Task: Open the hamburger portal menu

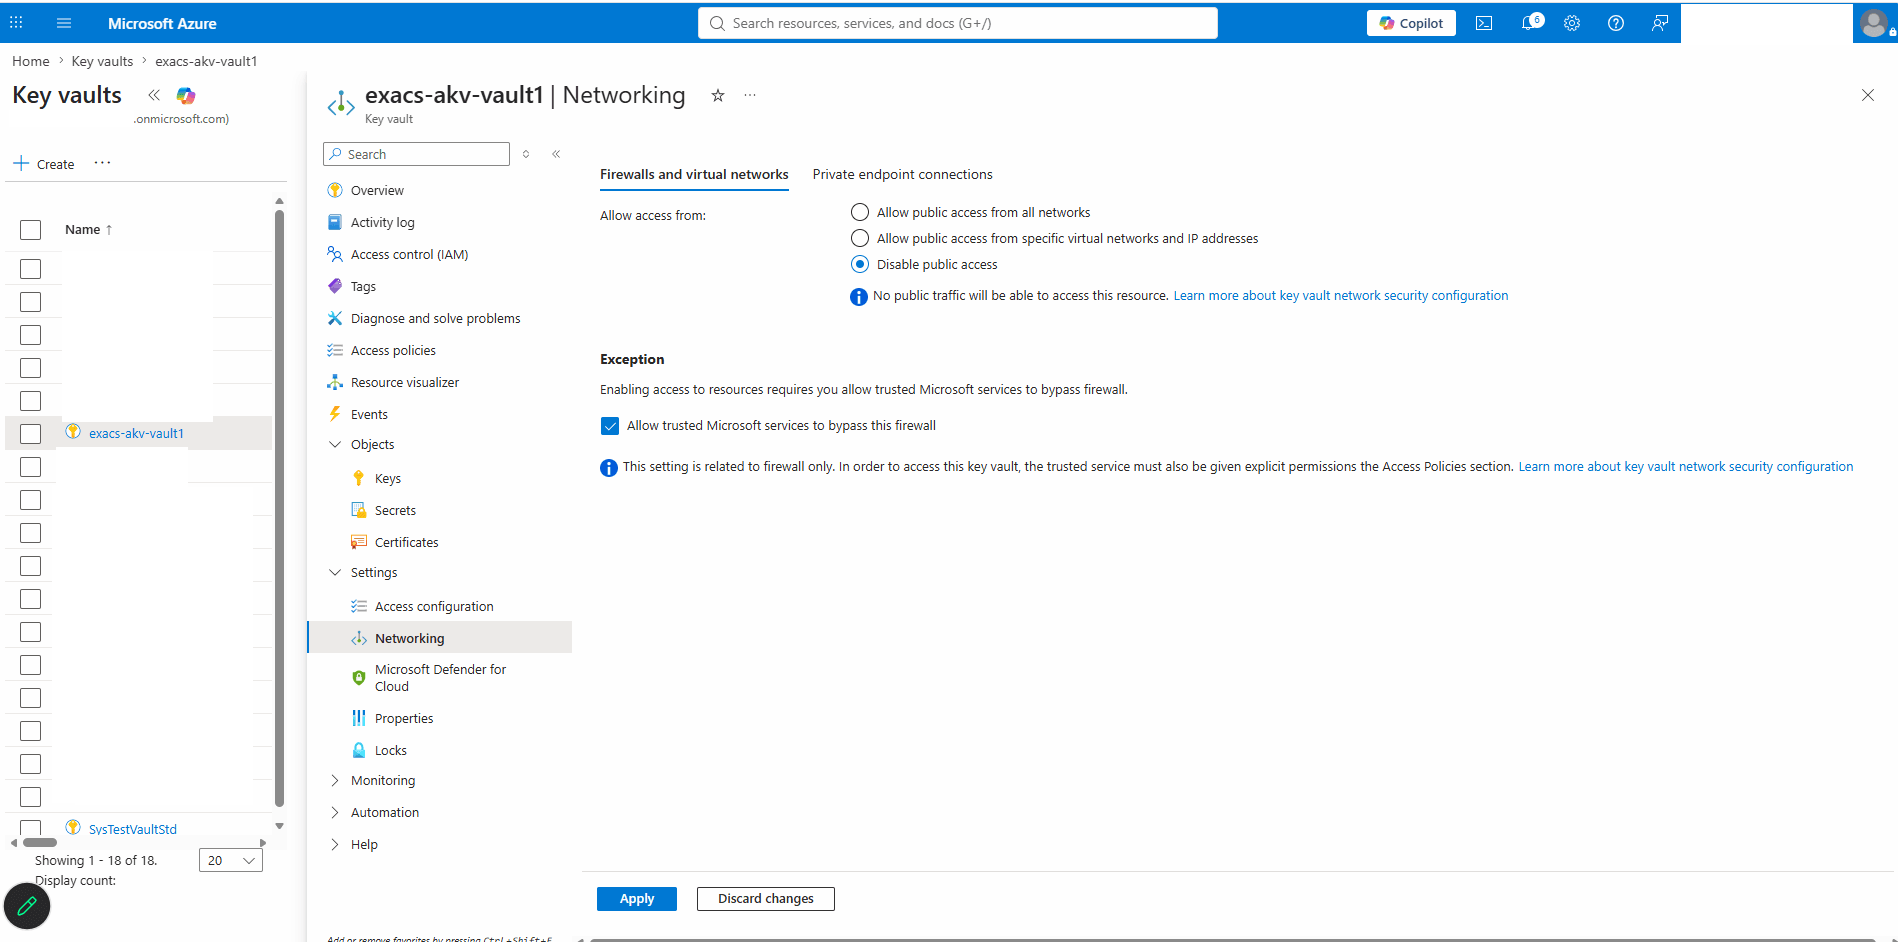Action: point(64,23)
